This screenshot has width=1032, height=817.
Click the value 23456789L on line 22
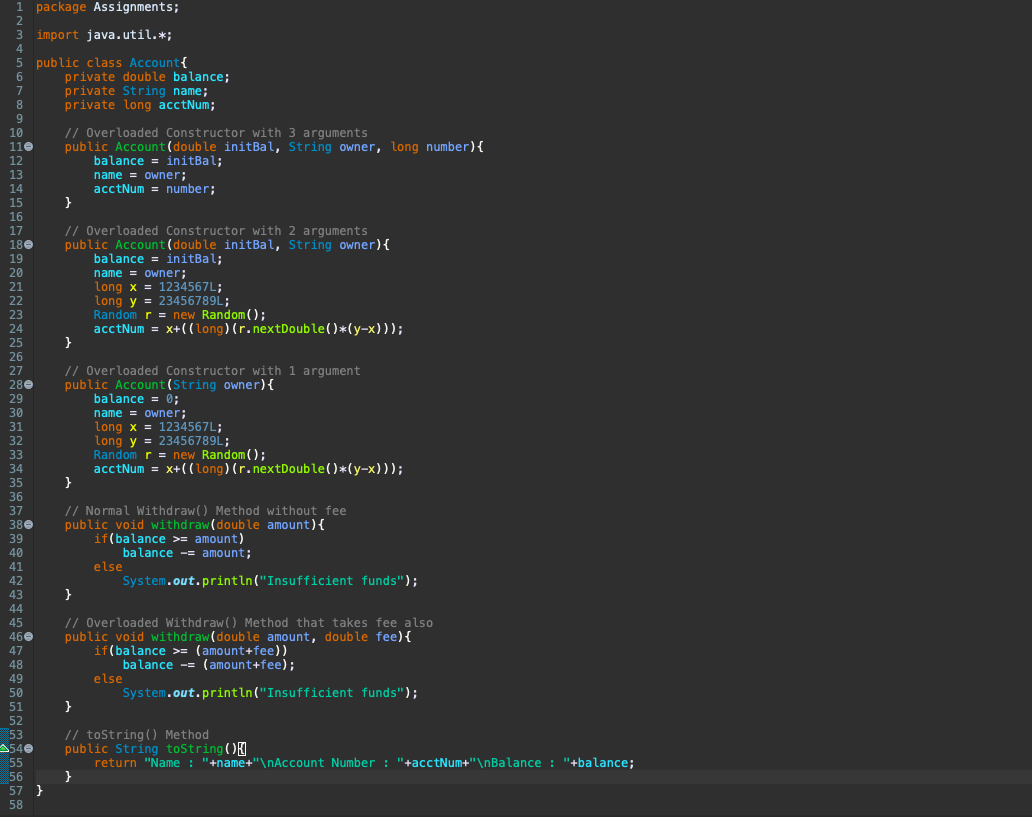pyautogui.click(x=193, y=301)
